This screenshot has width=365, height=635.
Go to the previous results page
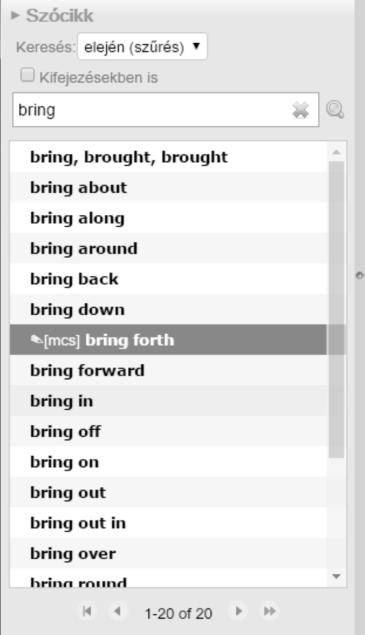pos(117,611)
